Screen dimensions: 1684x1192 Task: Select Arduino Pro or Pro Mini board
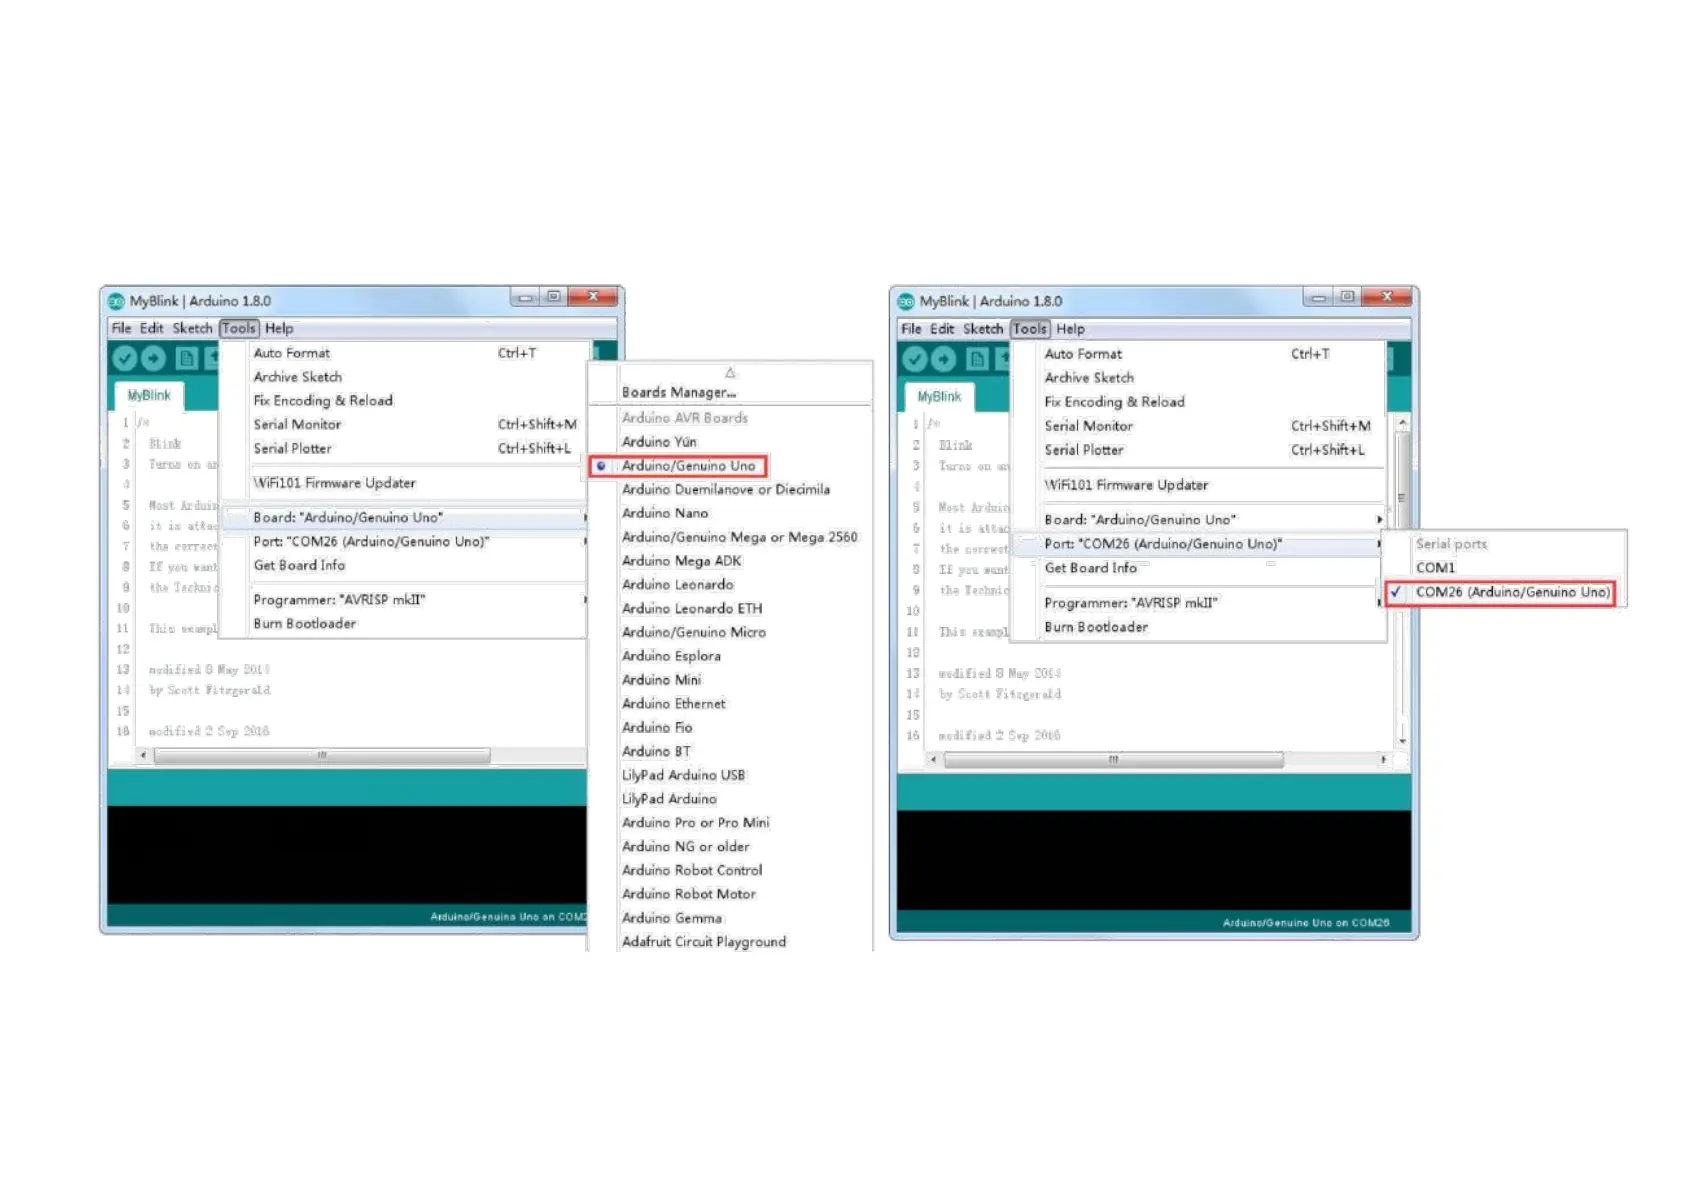pyautogui.click(x=696, y=823)
